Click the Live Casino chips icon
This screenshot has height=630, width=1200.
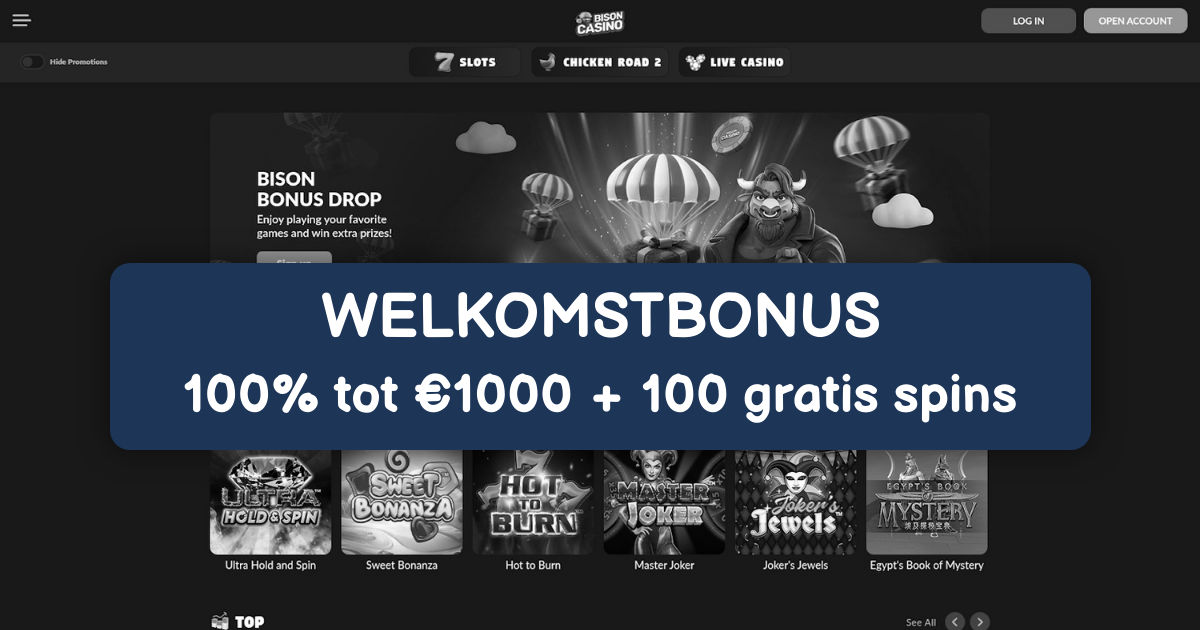pos(694,62)
